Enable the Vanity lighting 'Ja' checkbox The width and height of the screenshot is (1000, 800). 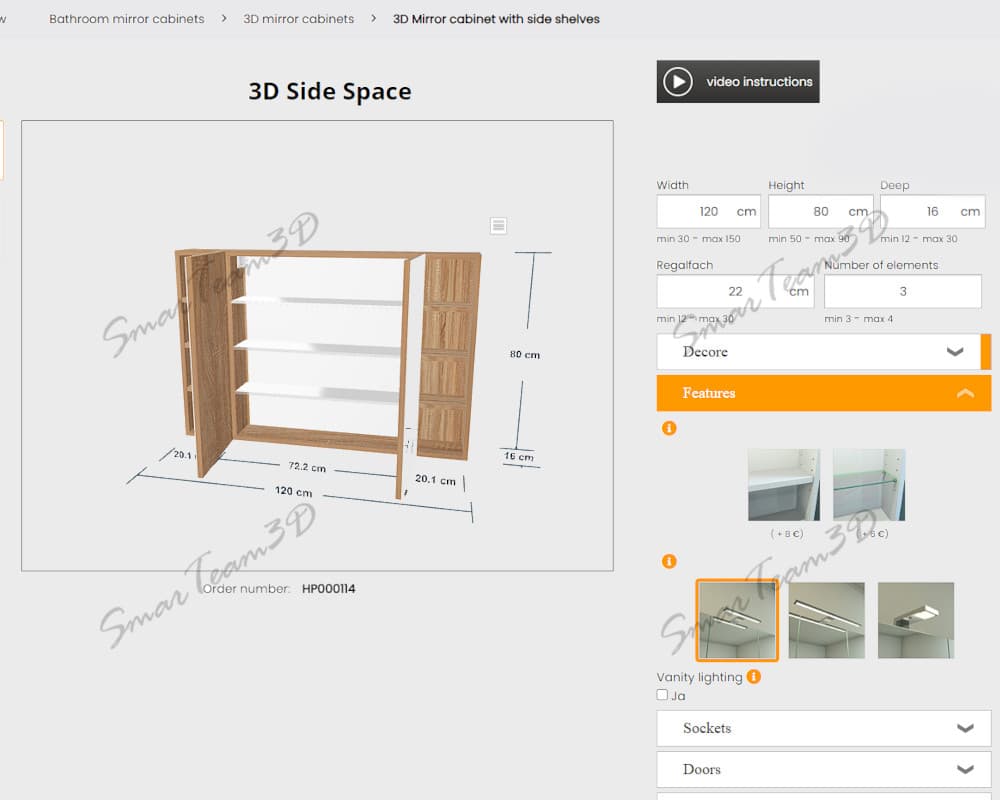(x=662, y=695)
